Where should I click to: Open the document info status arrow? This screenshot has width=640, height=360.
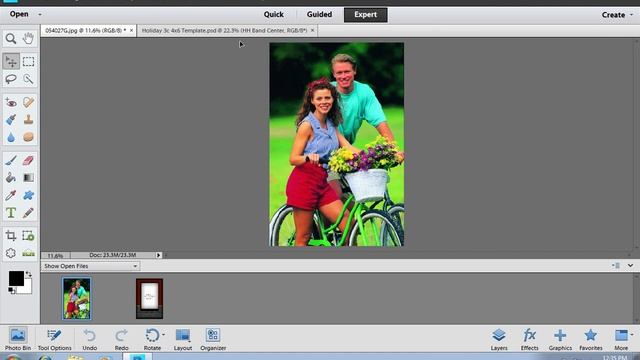tap(158, 256)
